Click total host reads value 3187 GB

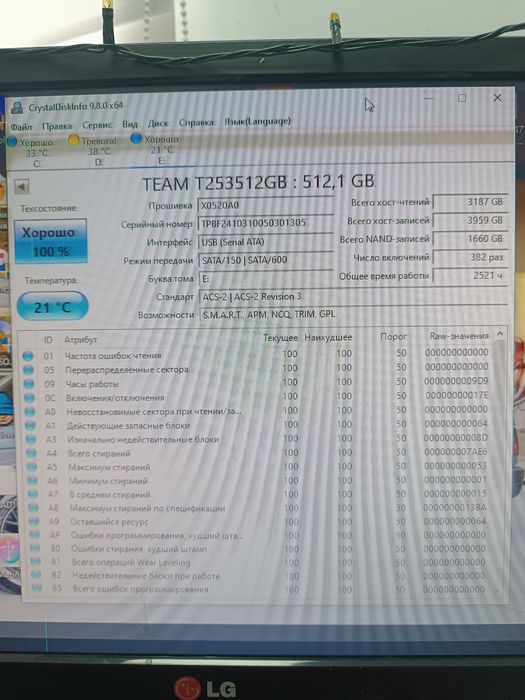(470, 202)
